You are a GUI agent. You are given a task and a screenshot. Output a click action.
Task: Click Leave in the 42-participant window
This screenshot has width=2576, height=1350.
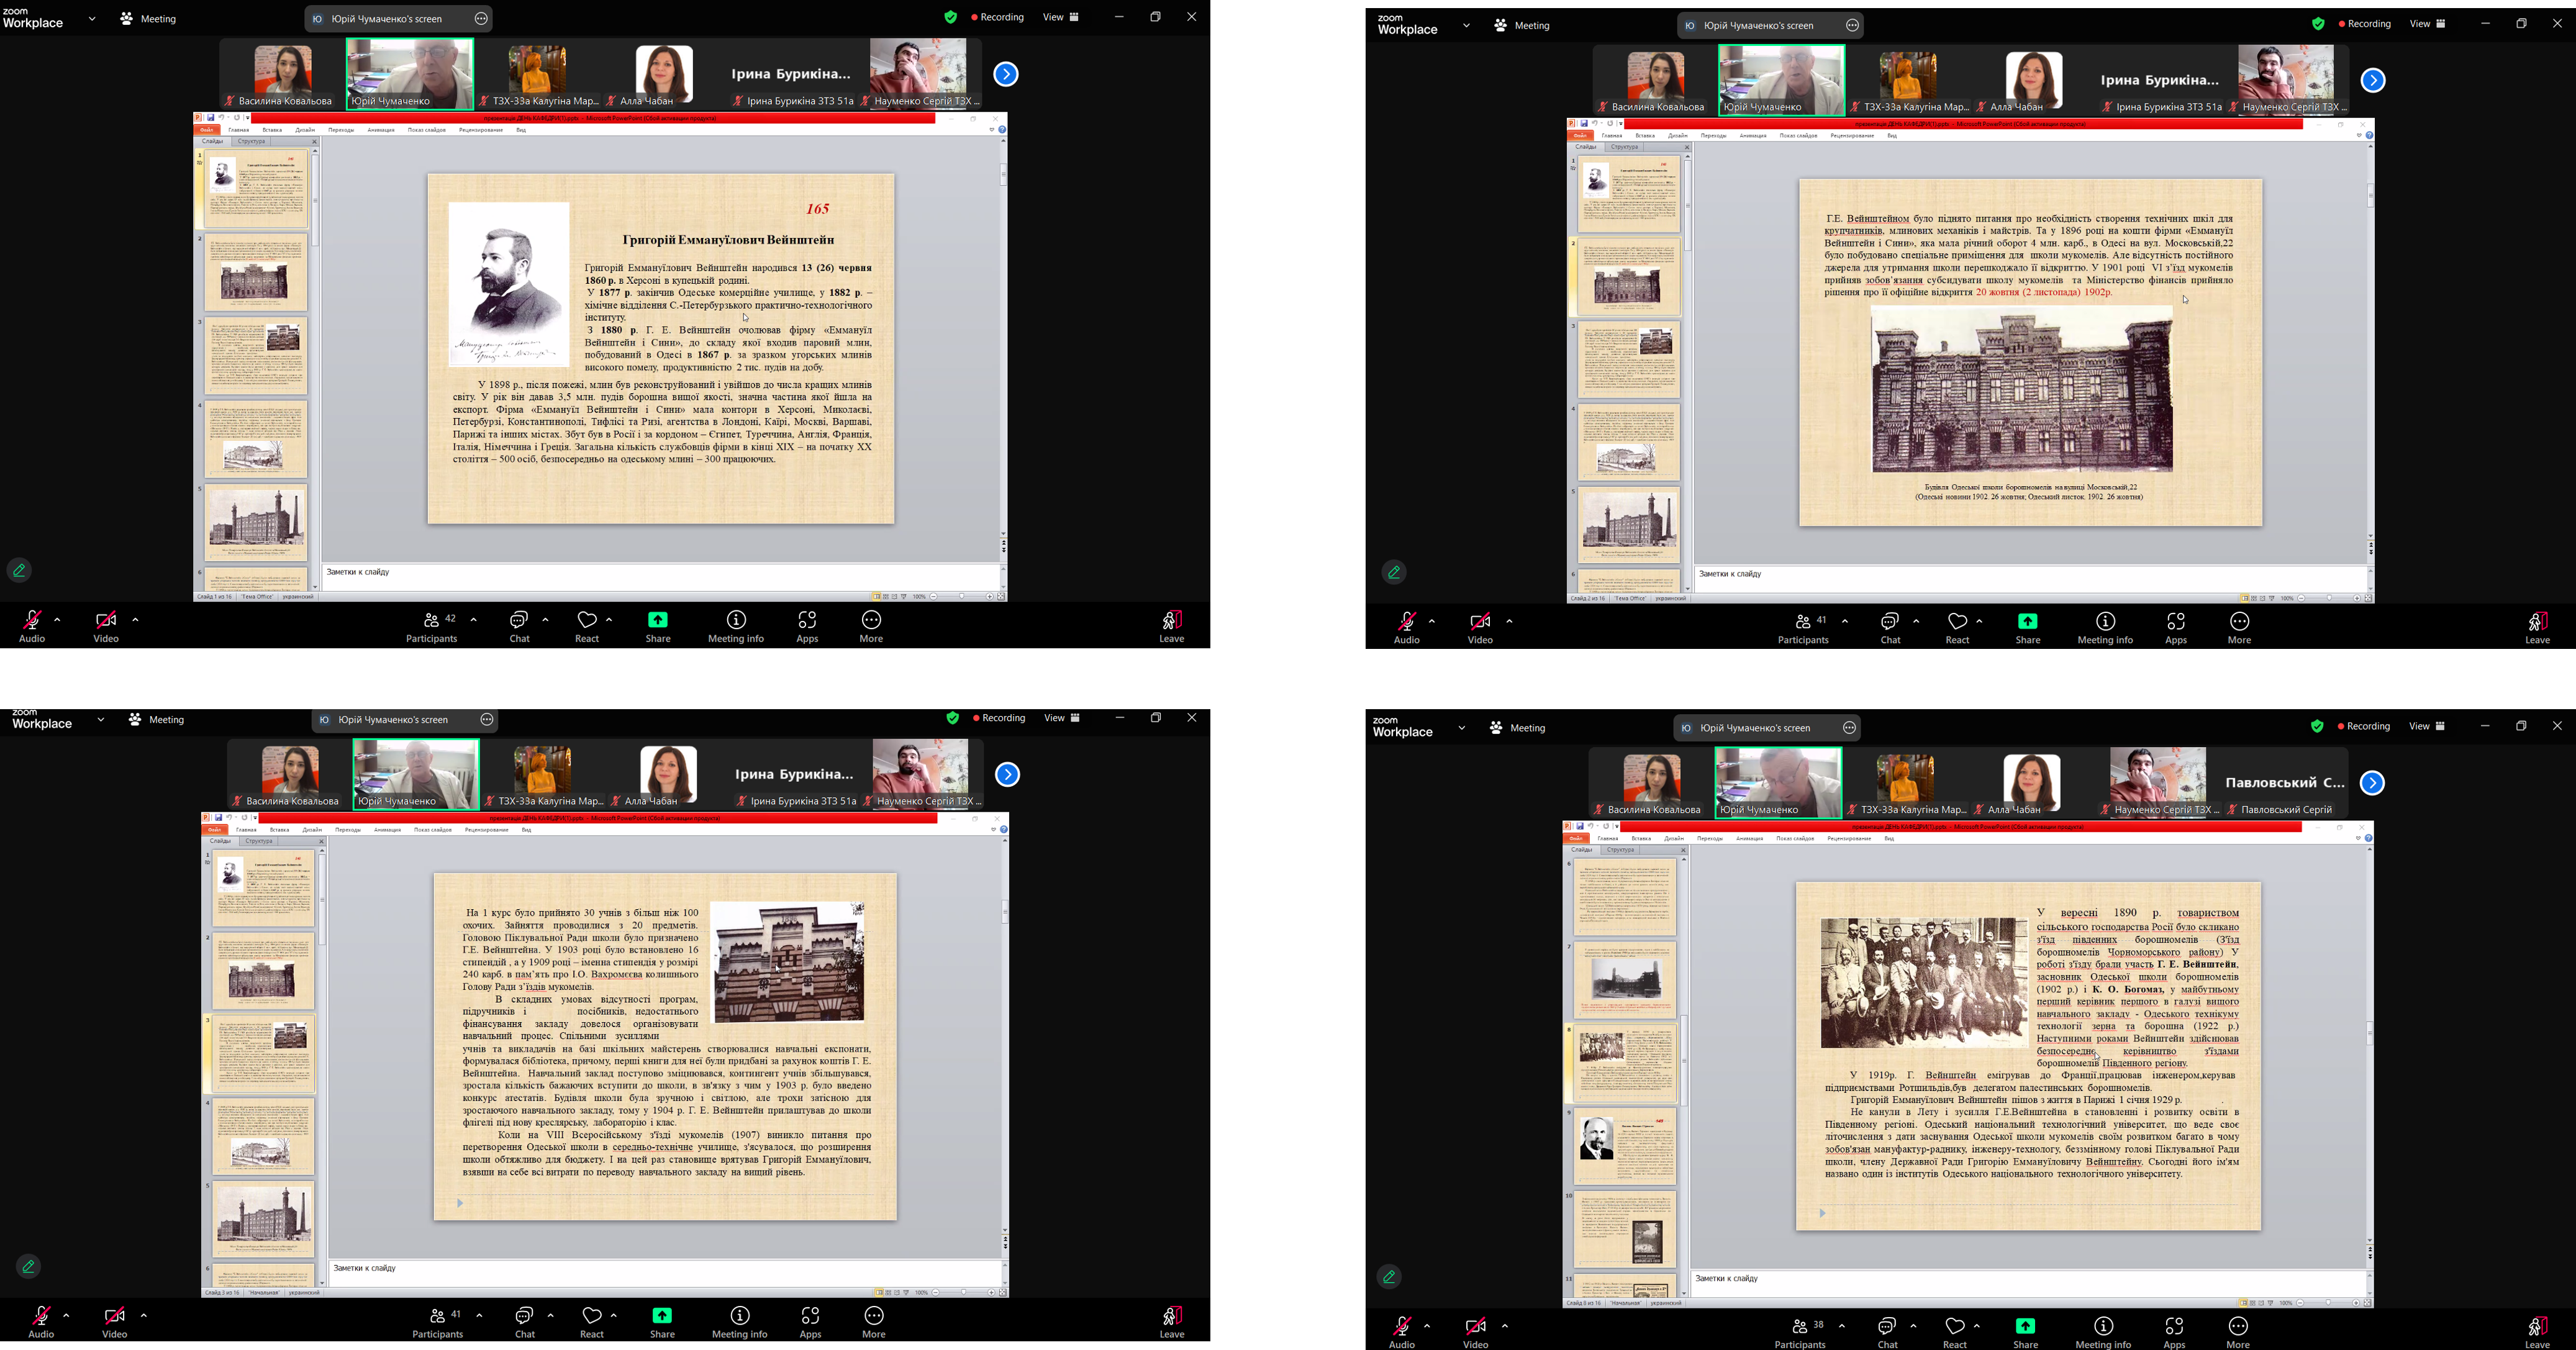1172,627
